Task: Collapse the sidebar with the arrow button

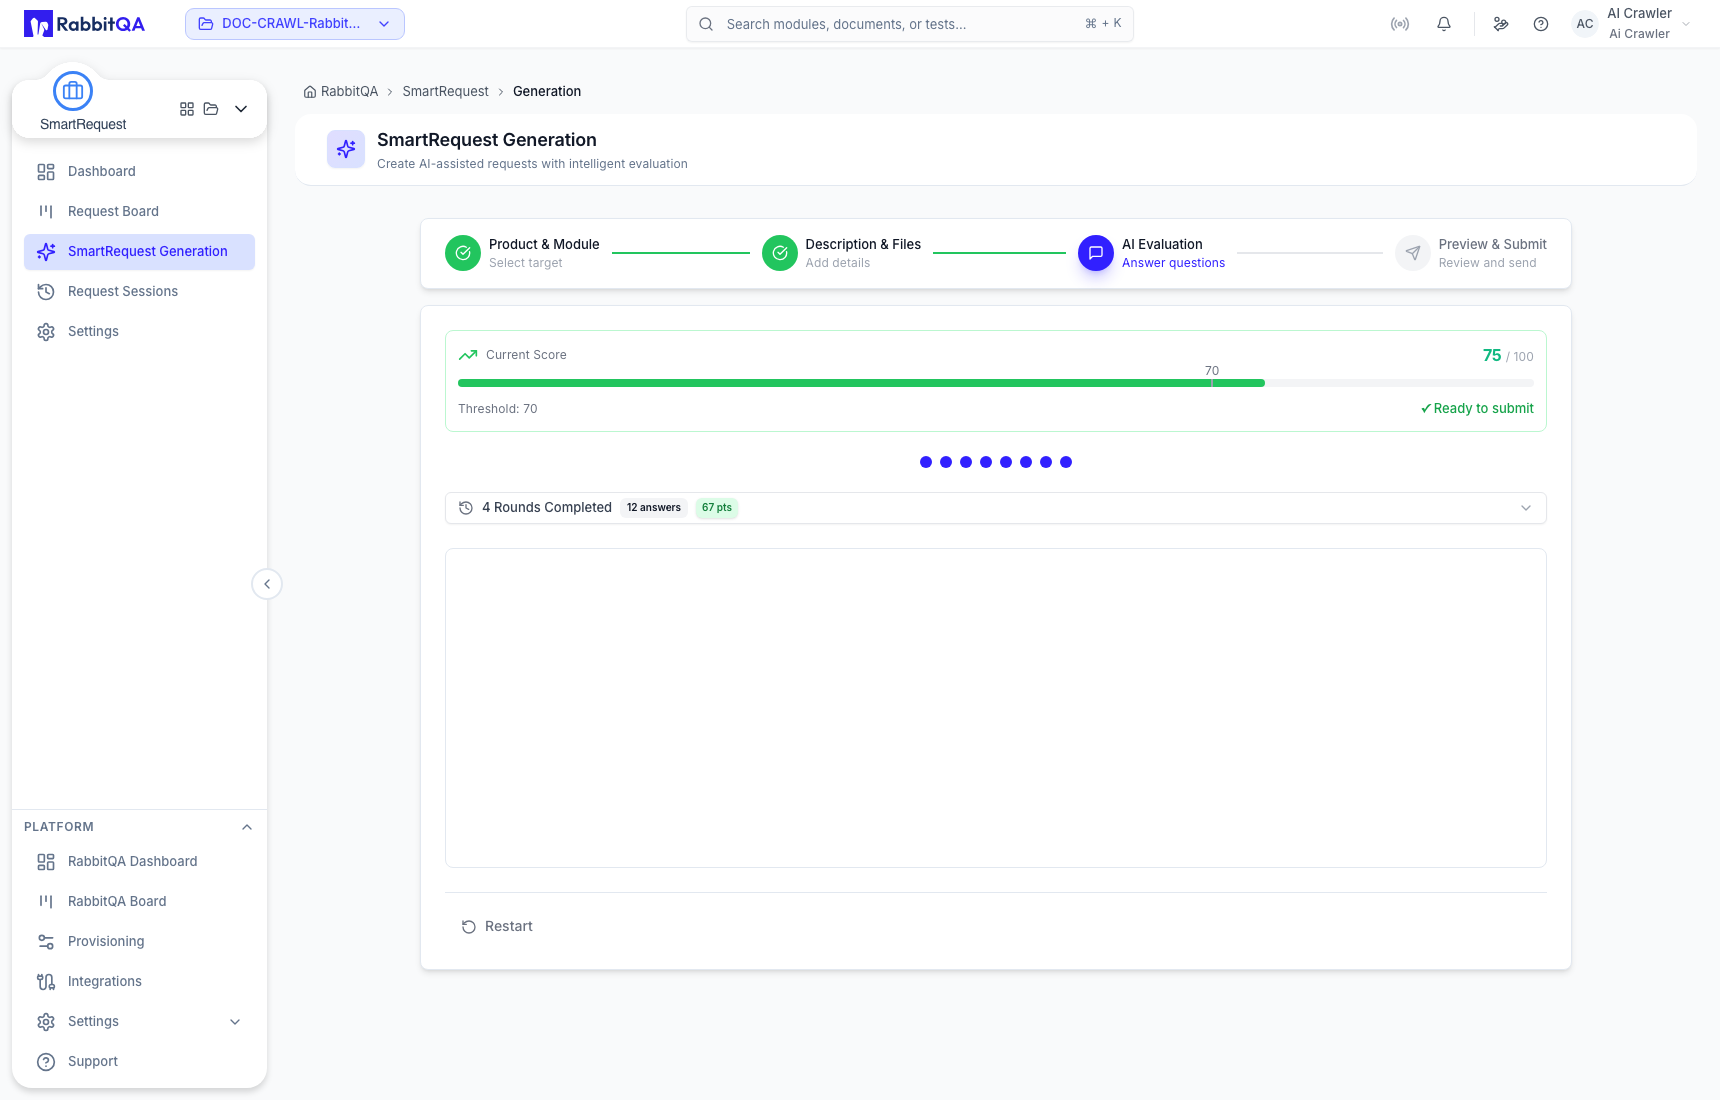Action: coord(267,584)
